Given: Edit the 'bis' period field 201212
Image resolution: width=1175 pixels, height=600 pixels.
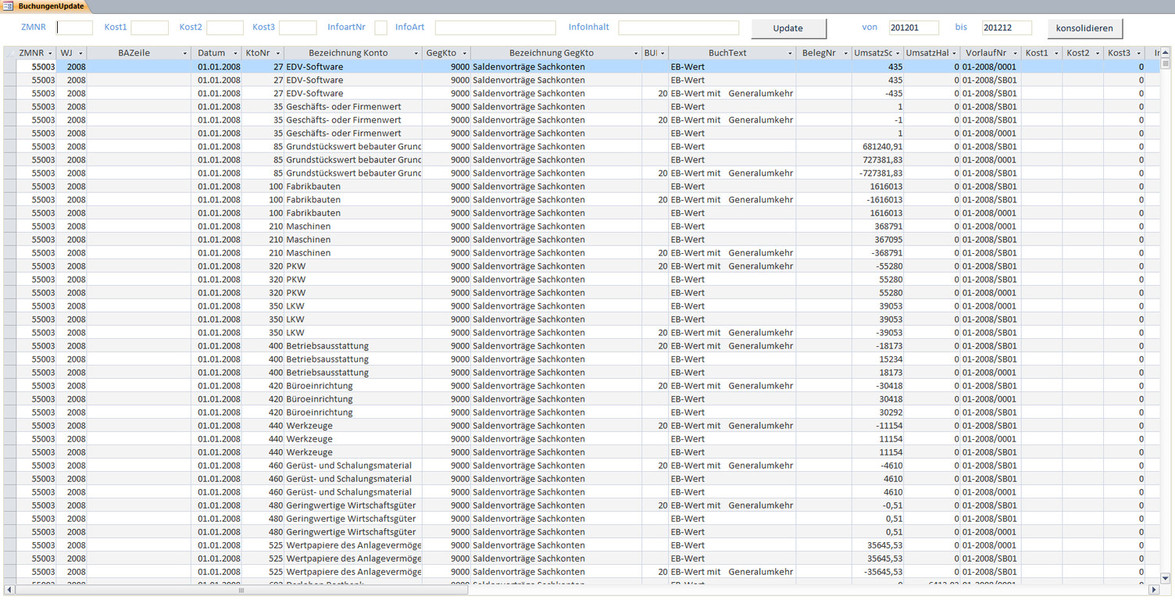Looking at the screenshot, I should pyautogui.click(x=1006, y=28).
